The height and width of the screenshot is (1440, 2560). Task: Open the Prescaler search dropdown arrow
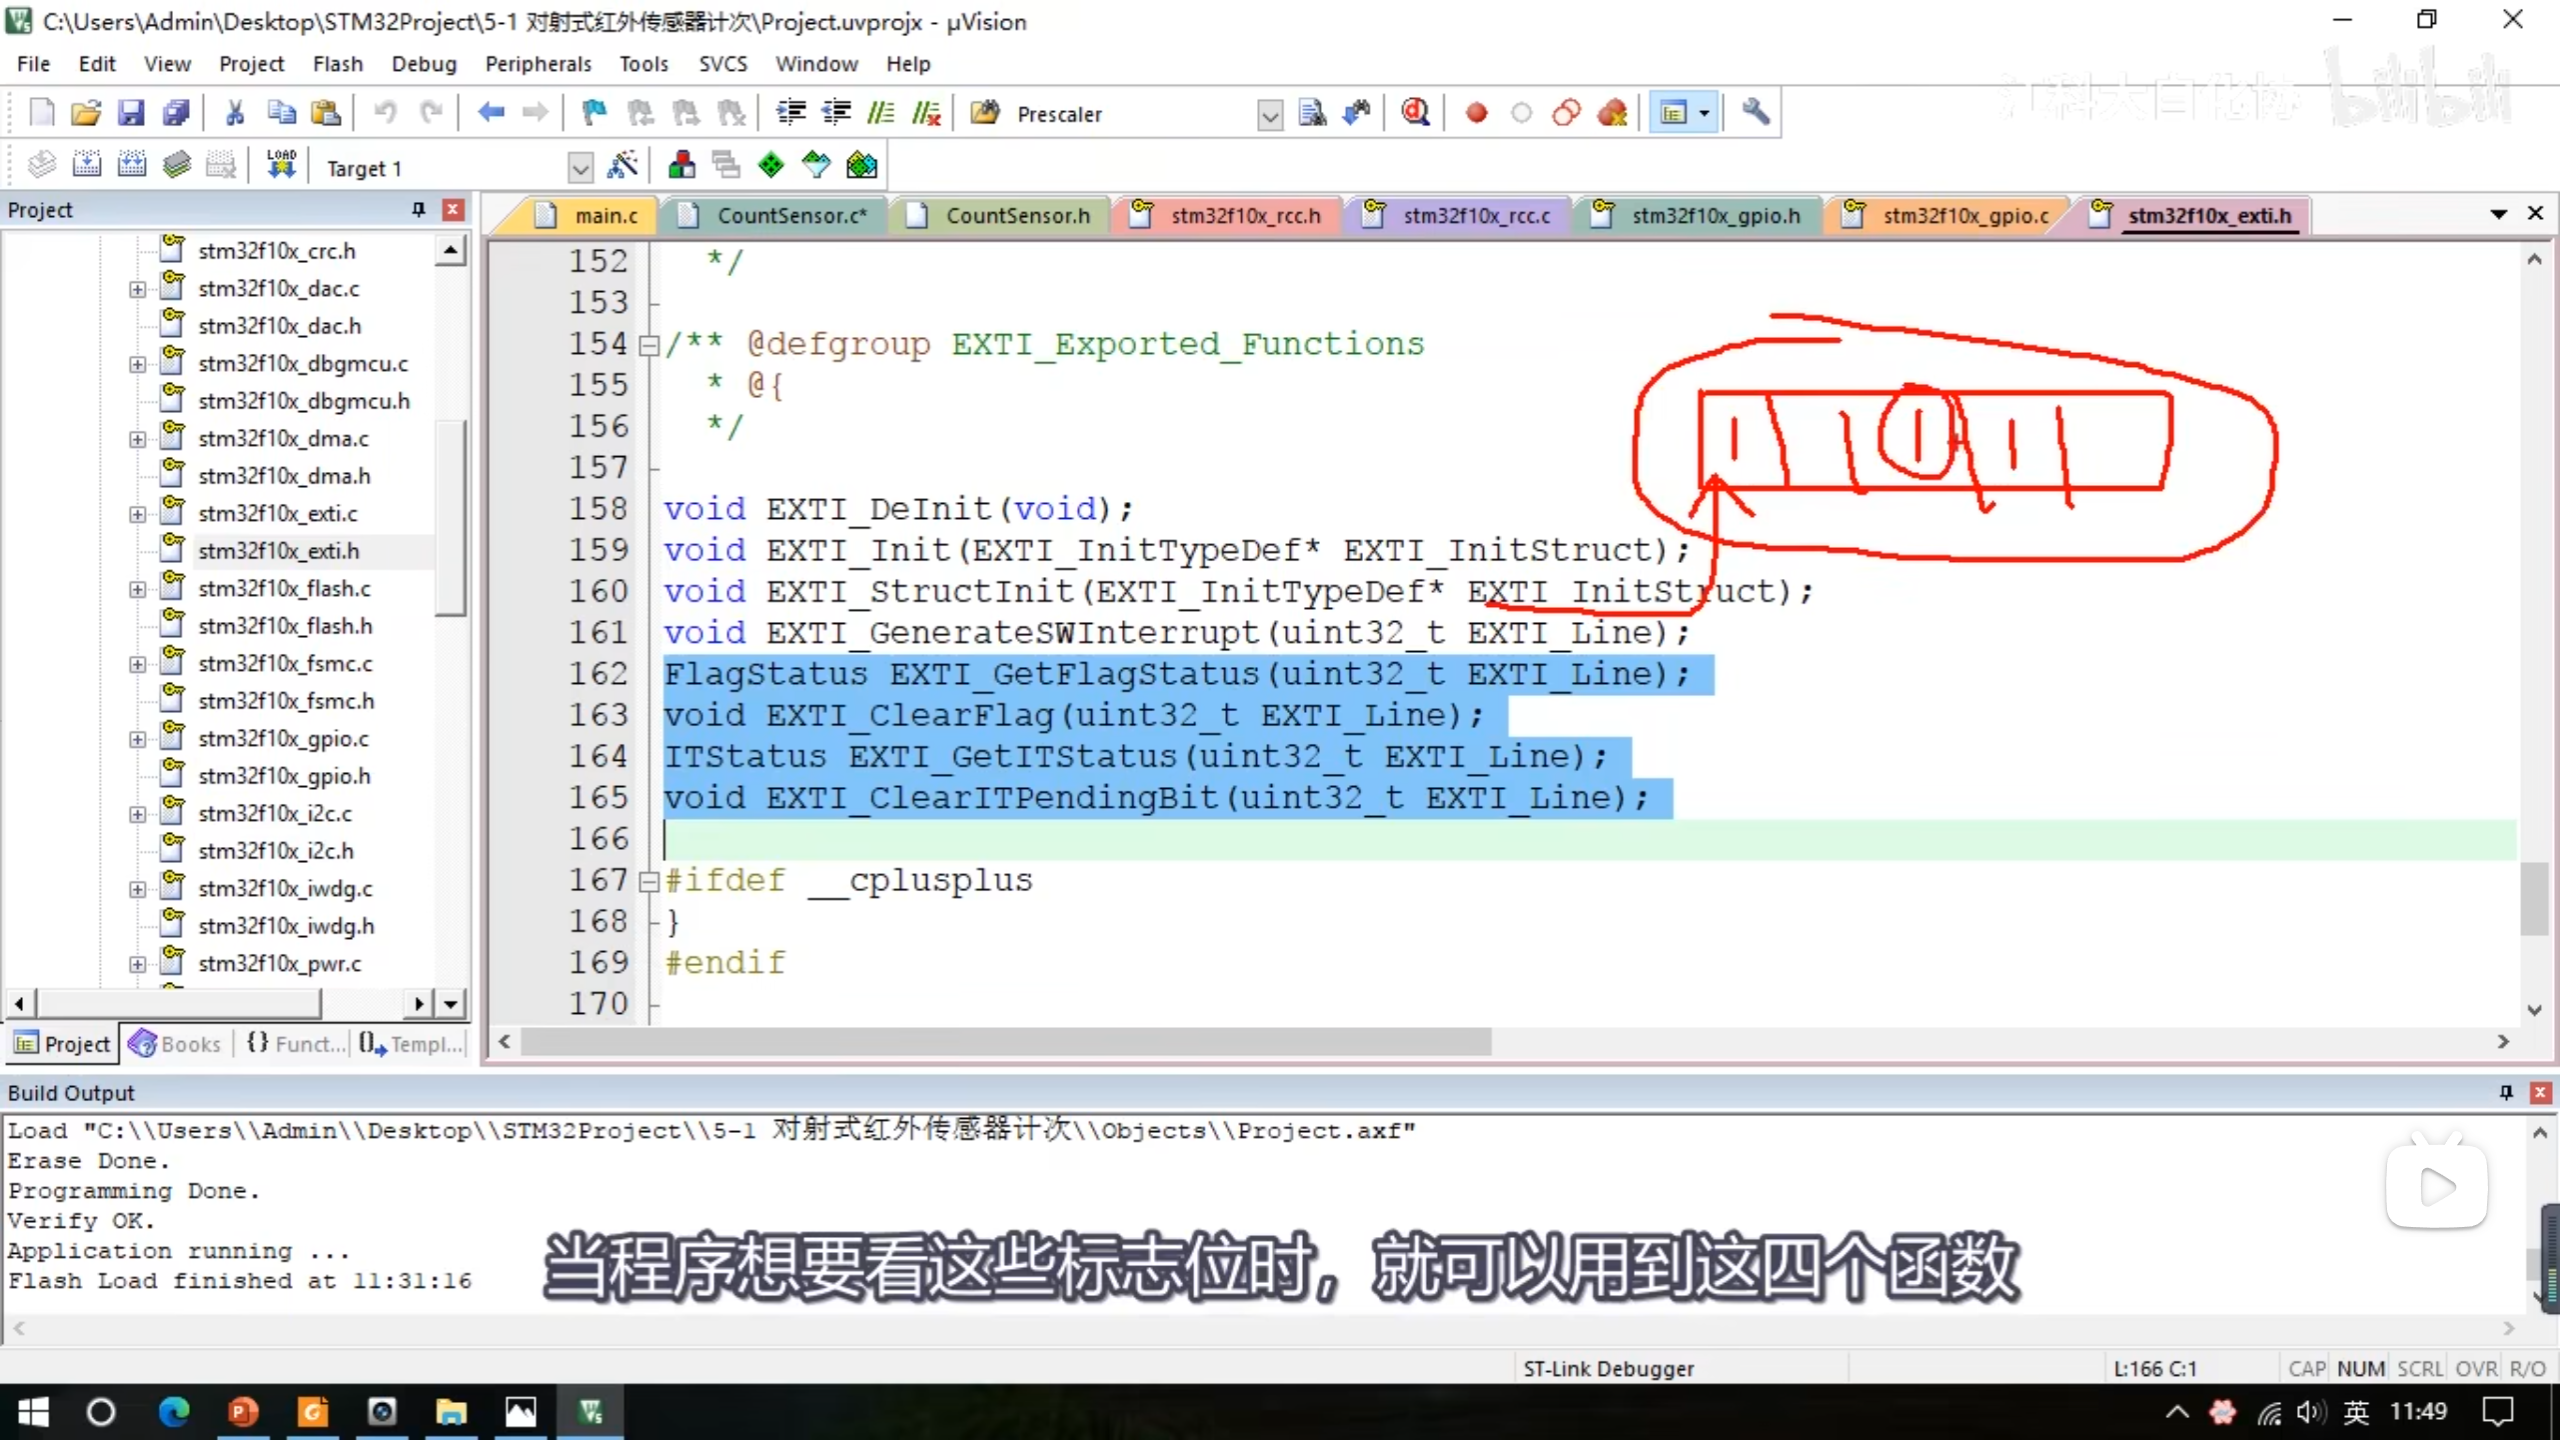(x=1269, y=115)
